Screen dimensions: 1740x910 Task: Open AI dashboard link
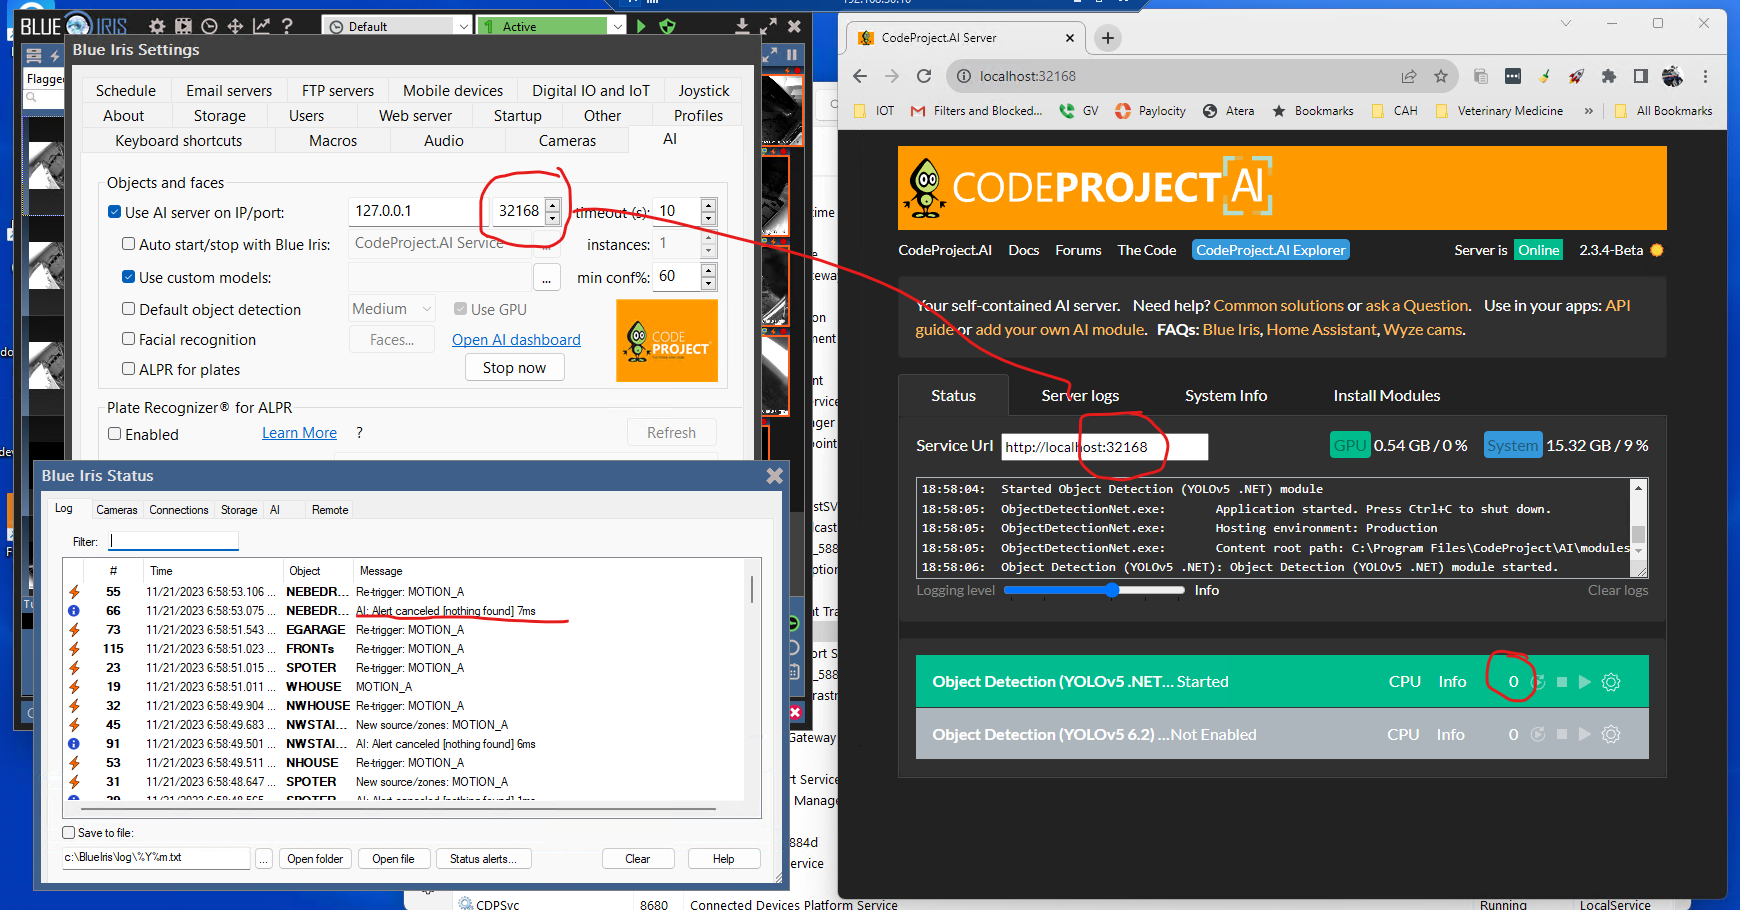pyautogui.click(x=516, y=340)
